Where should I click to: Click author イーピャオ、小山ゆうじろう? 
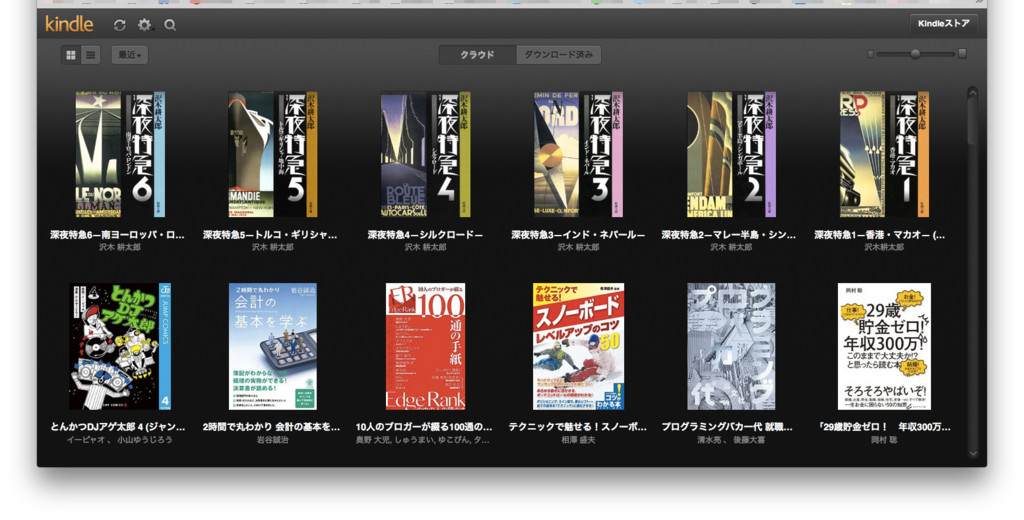pos(120,440)
